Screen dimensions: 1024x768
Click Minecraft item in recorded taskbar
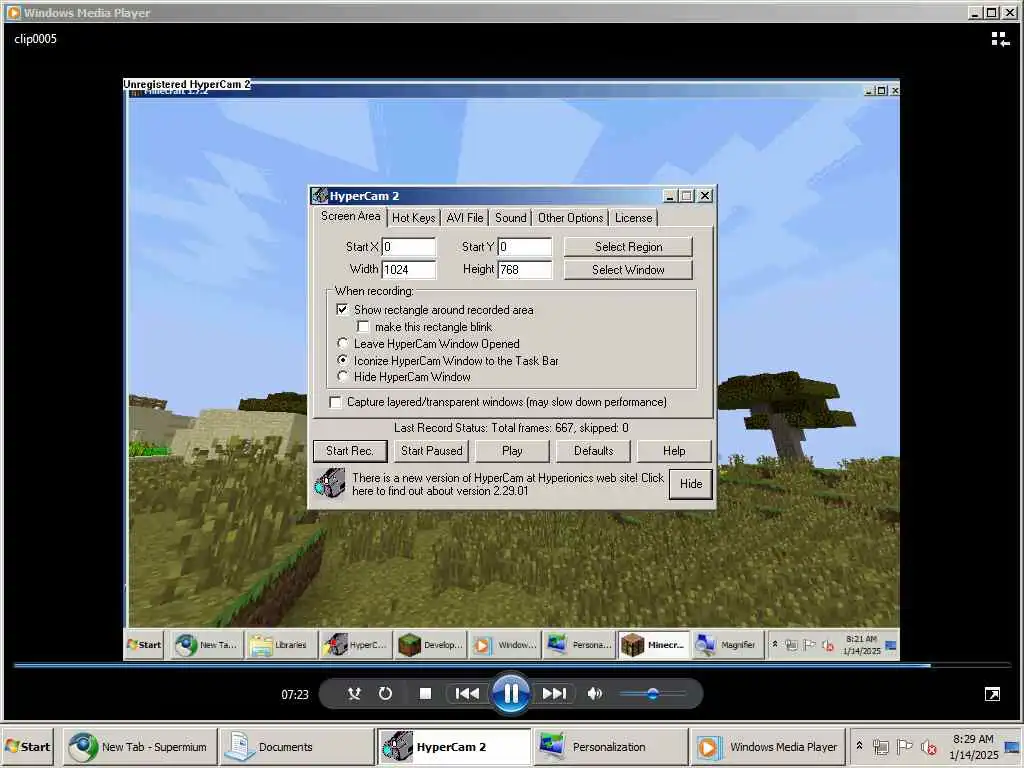coord(654,645)
